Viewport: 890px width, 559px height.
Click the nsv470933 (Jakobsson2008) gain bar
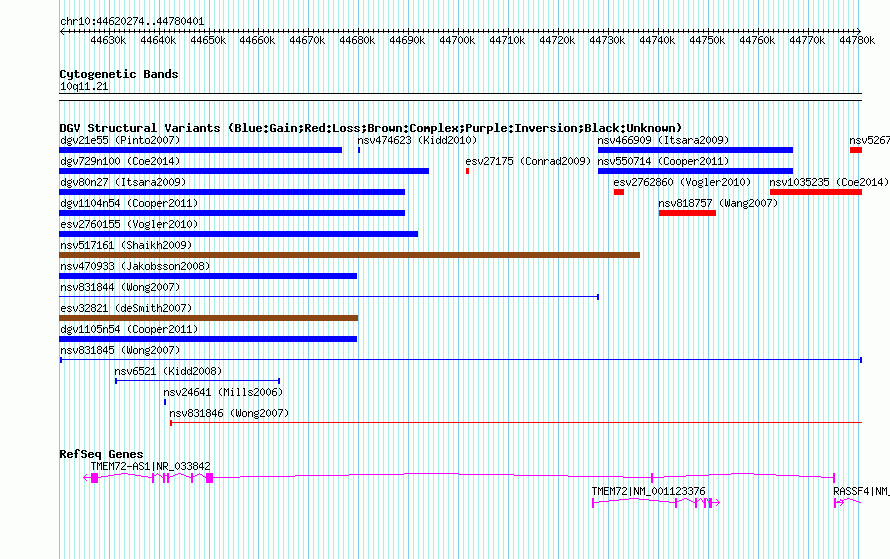click(x=208, y=276)
